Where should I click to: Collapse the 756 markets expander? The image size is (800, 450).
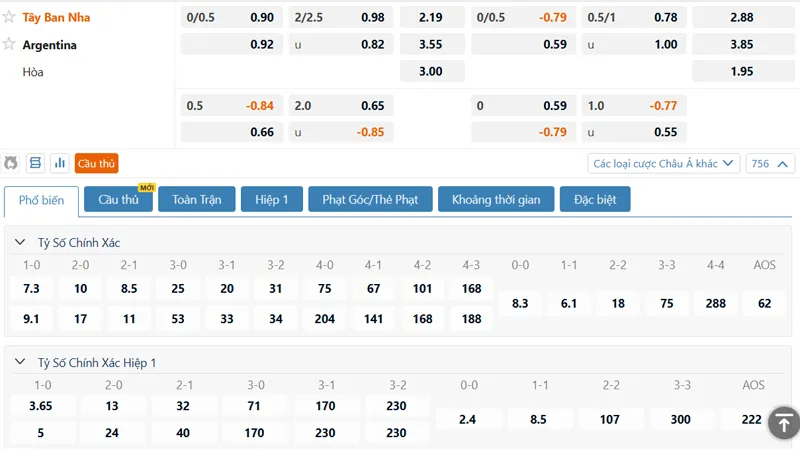[x=770, y=164]
